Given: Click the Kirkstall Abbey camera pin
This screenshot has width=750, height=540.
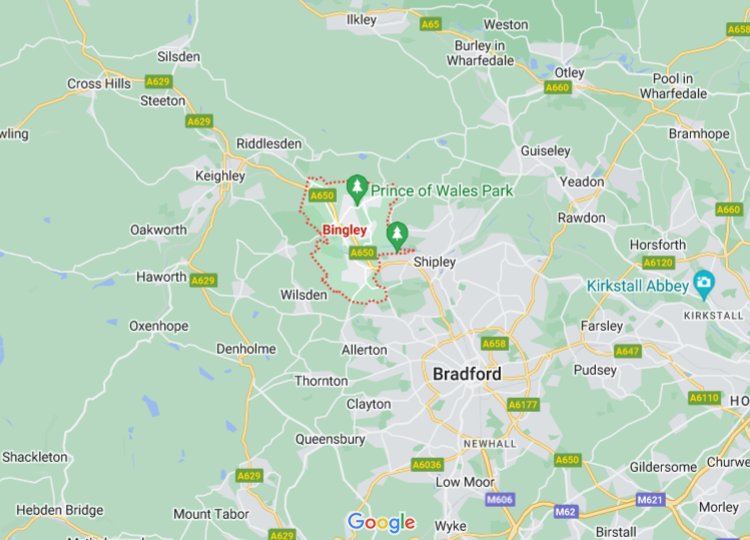Looking at the screenshot, I should pos(704,284).
